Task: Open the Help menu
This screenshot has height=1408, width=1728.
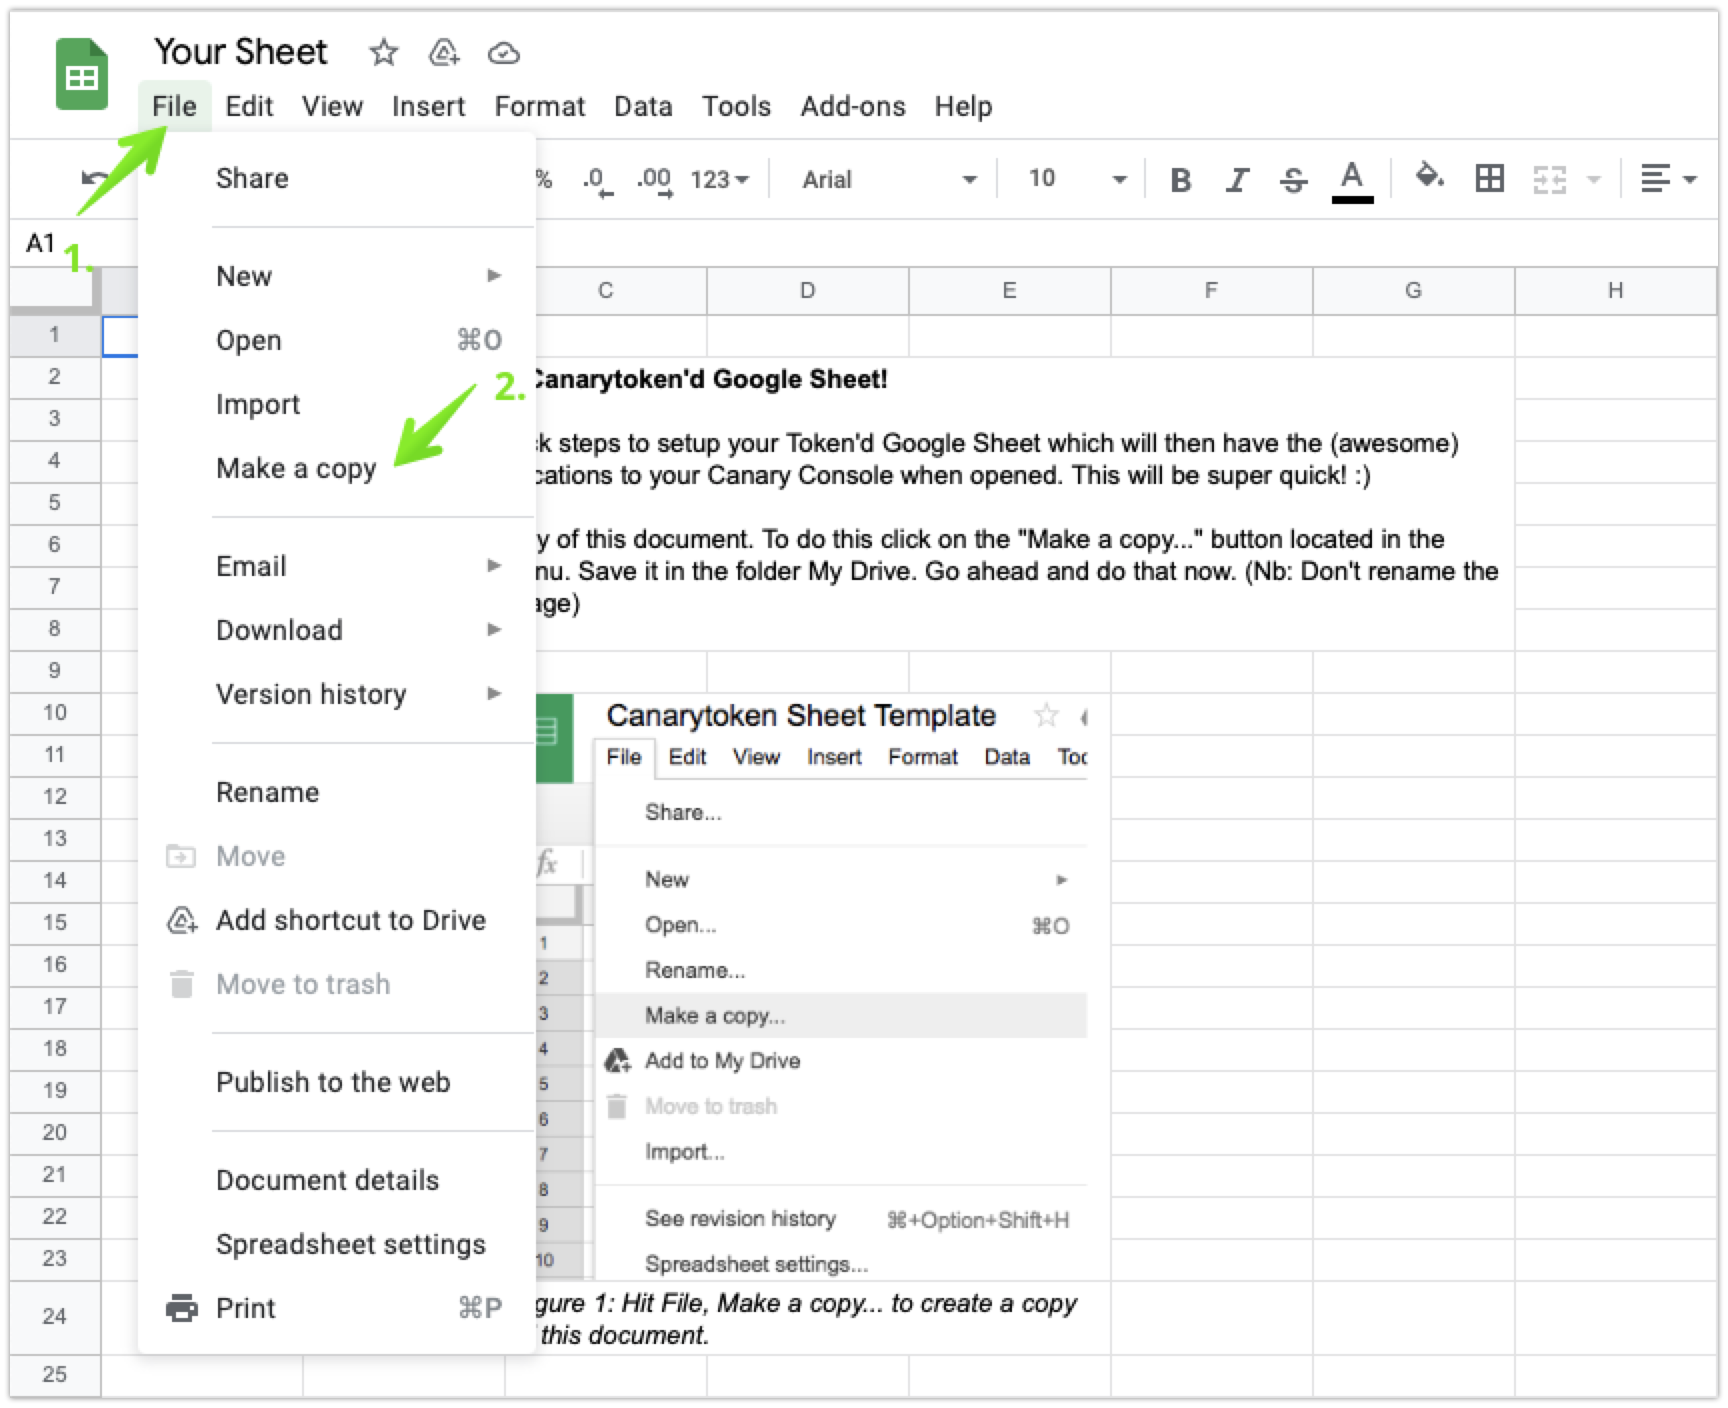Action: 963,106
